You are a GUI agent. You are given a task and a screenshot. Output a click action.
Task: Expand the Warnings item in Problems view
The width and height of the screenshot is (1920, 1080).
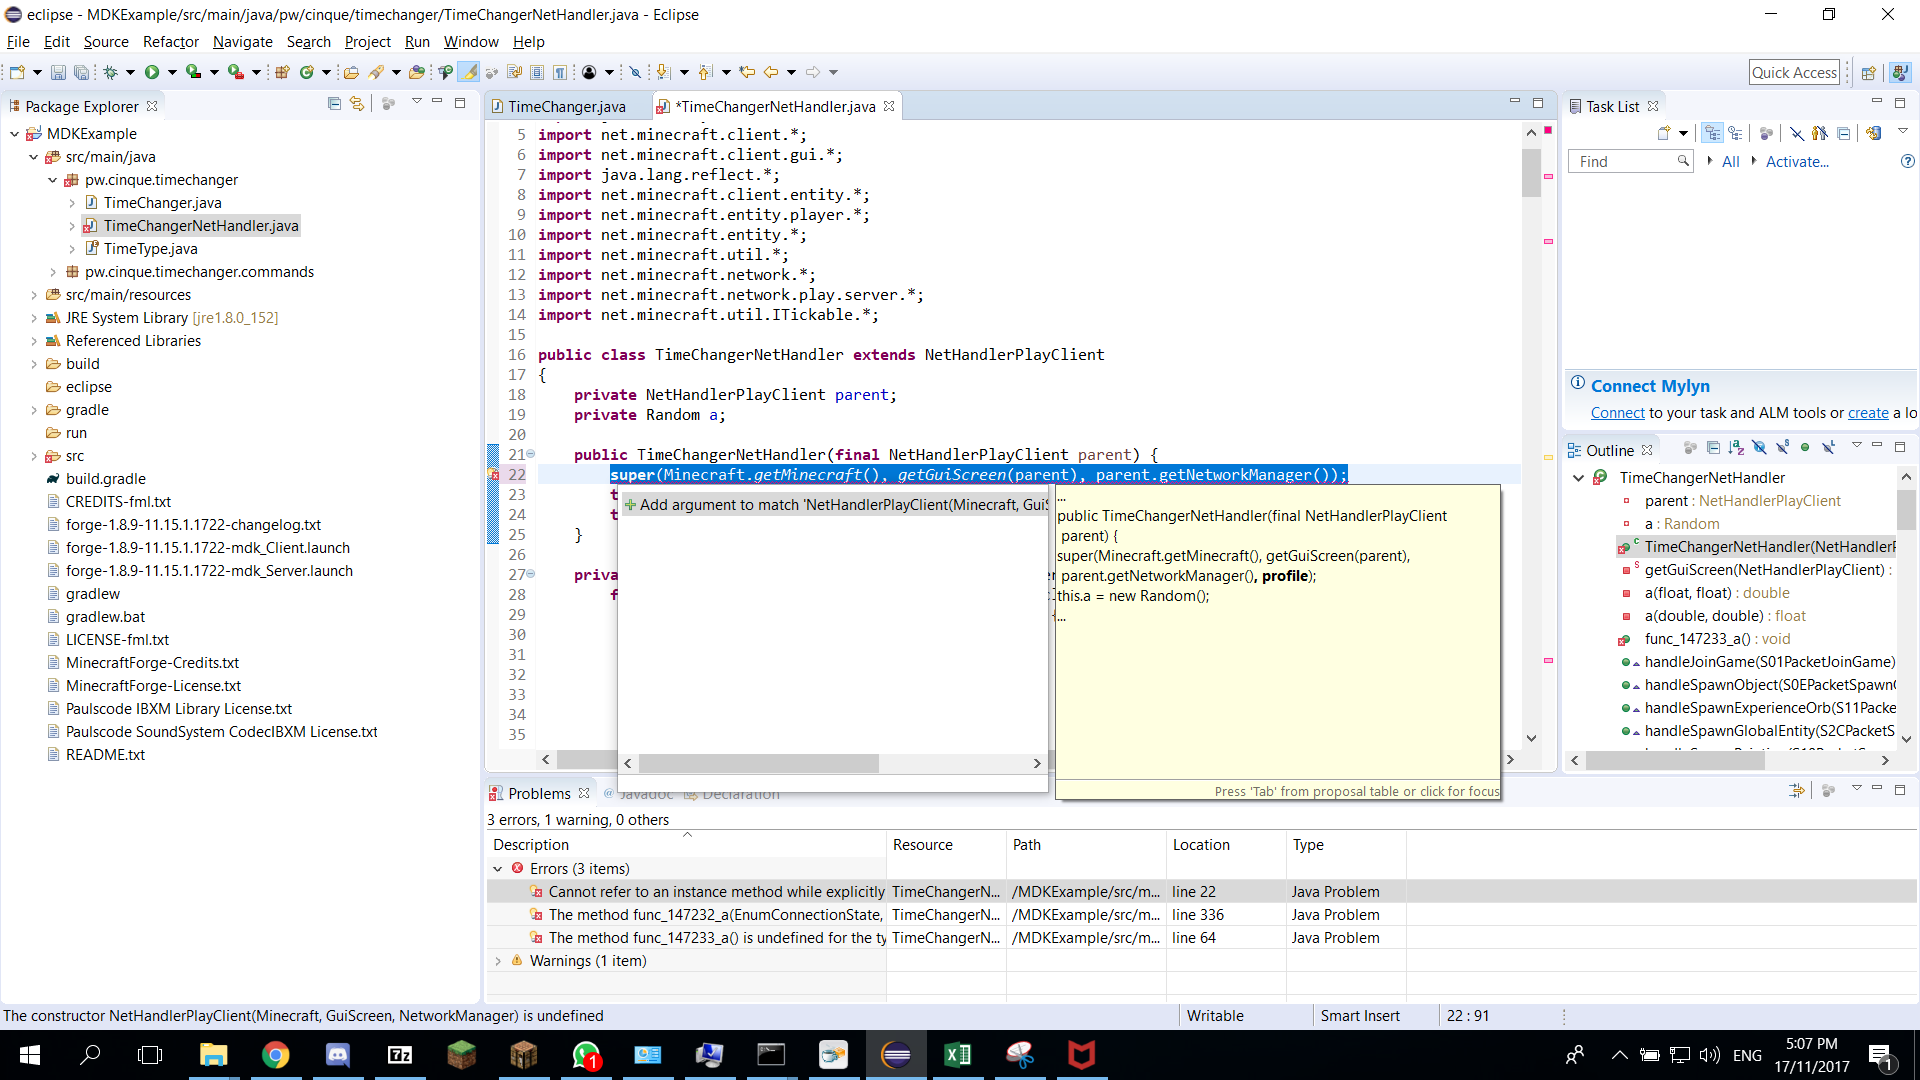tap(498, 960)
